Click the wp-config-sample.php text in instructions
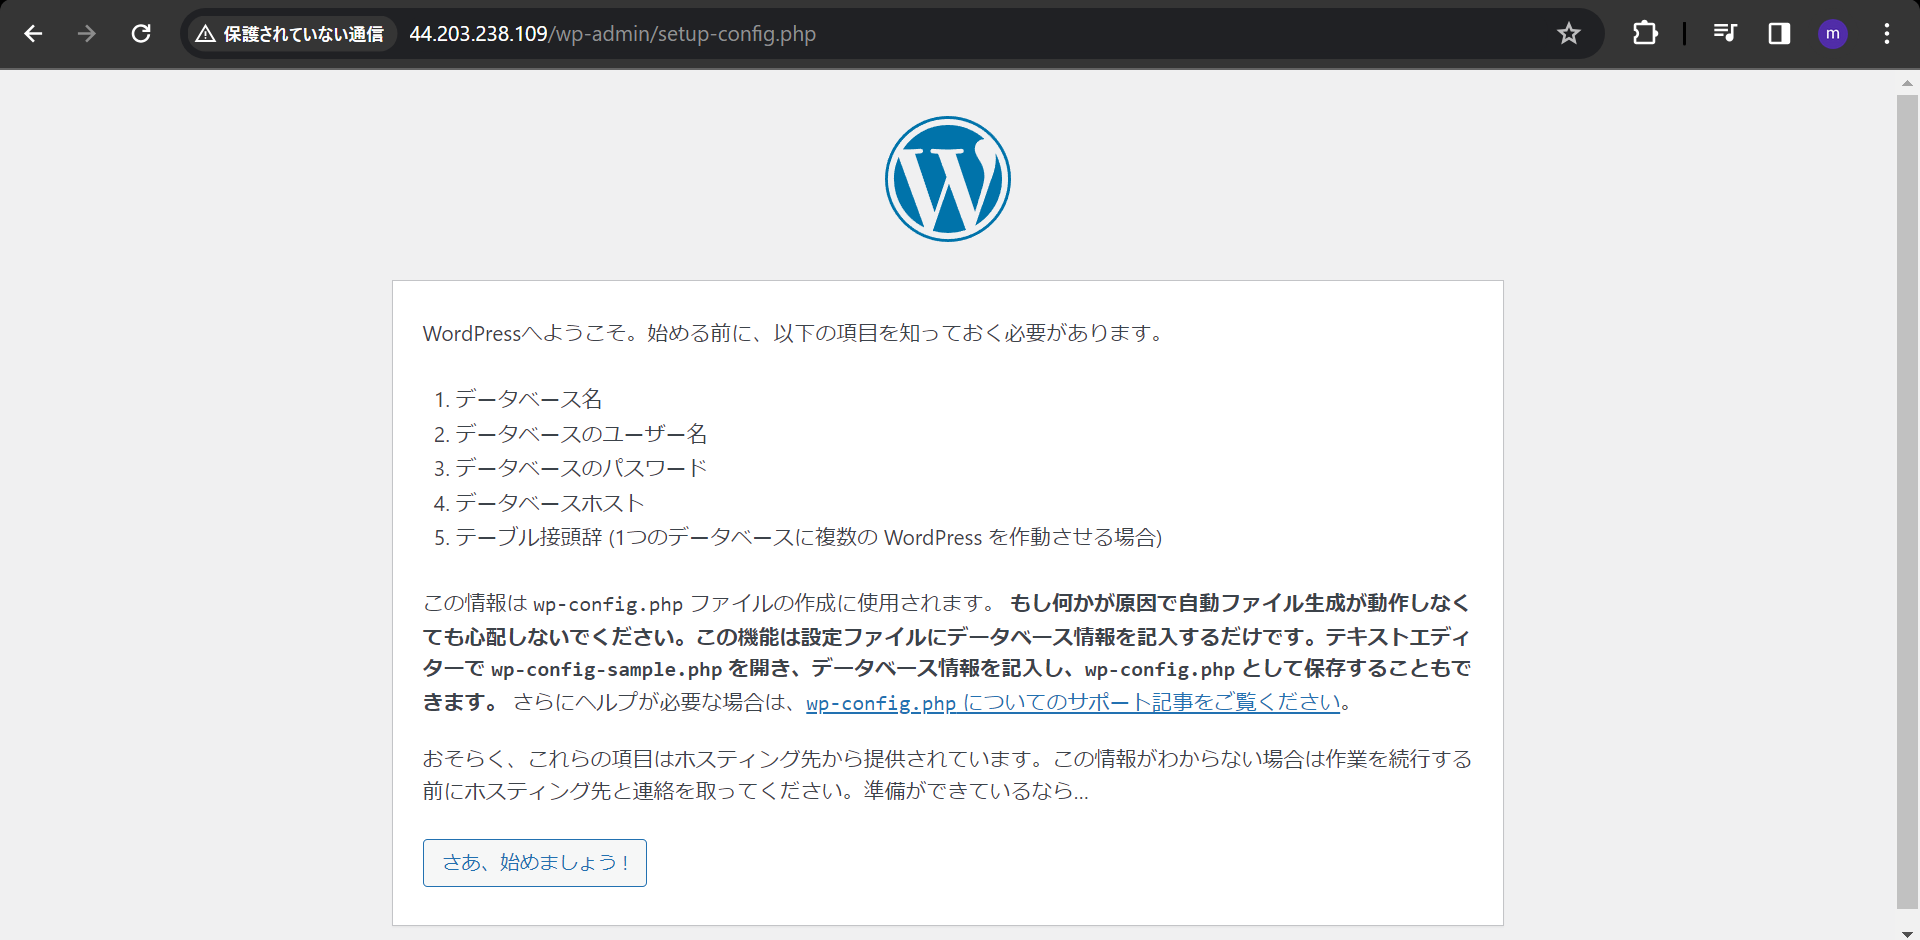This screenshot has height=940, width=1920. [605, 668]
